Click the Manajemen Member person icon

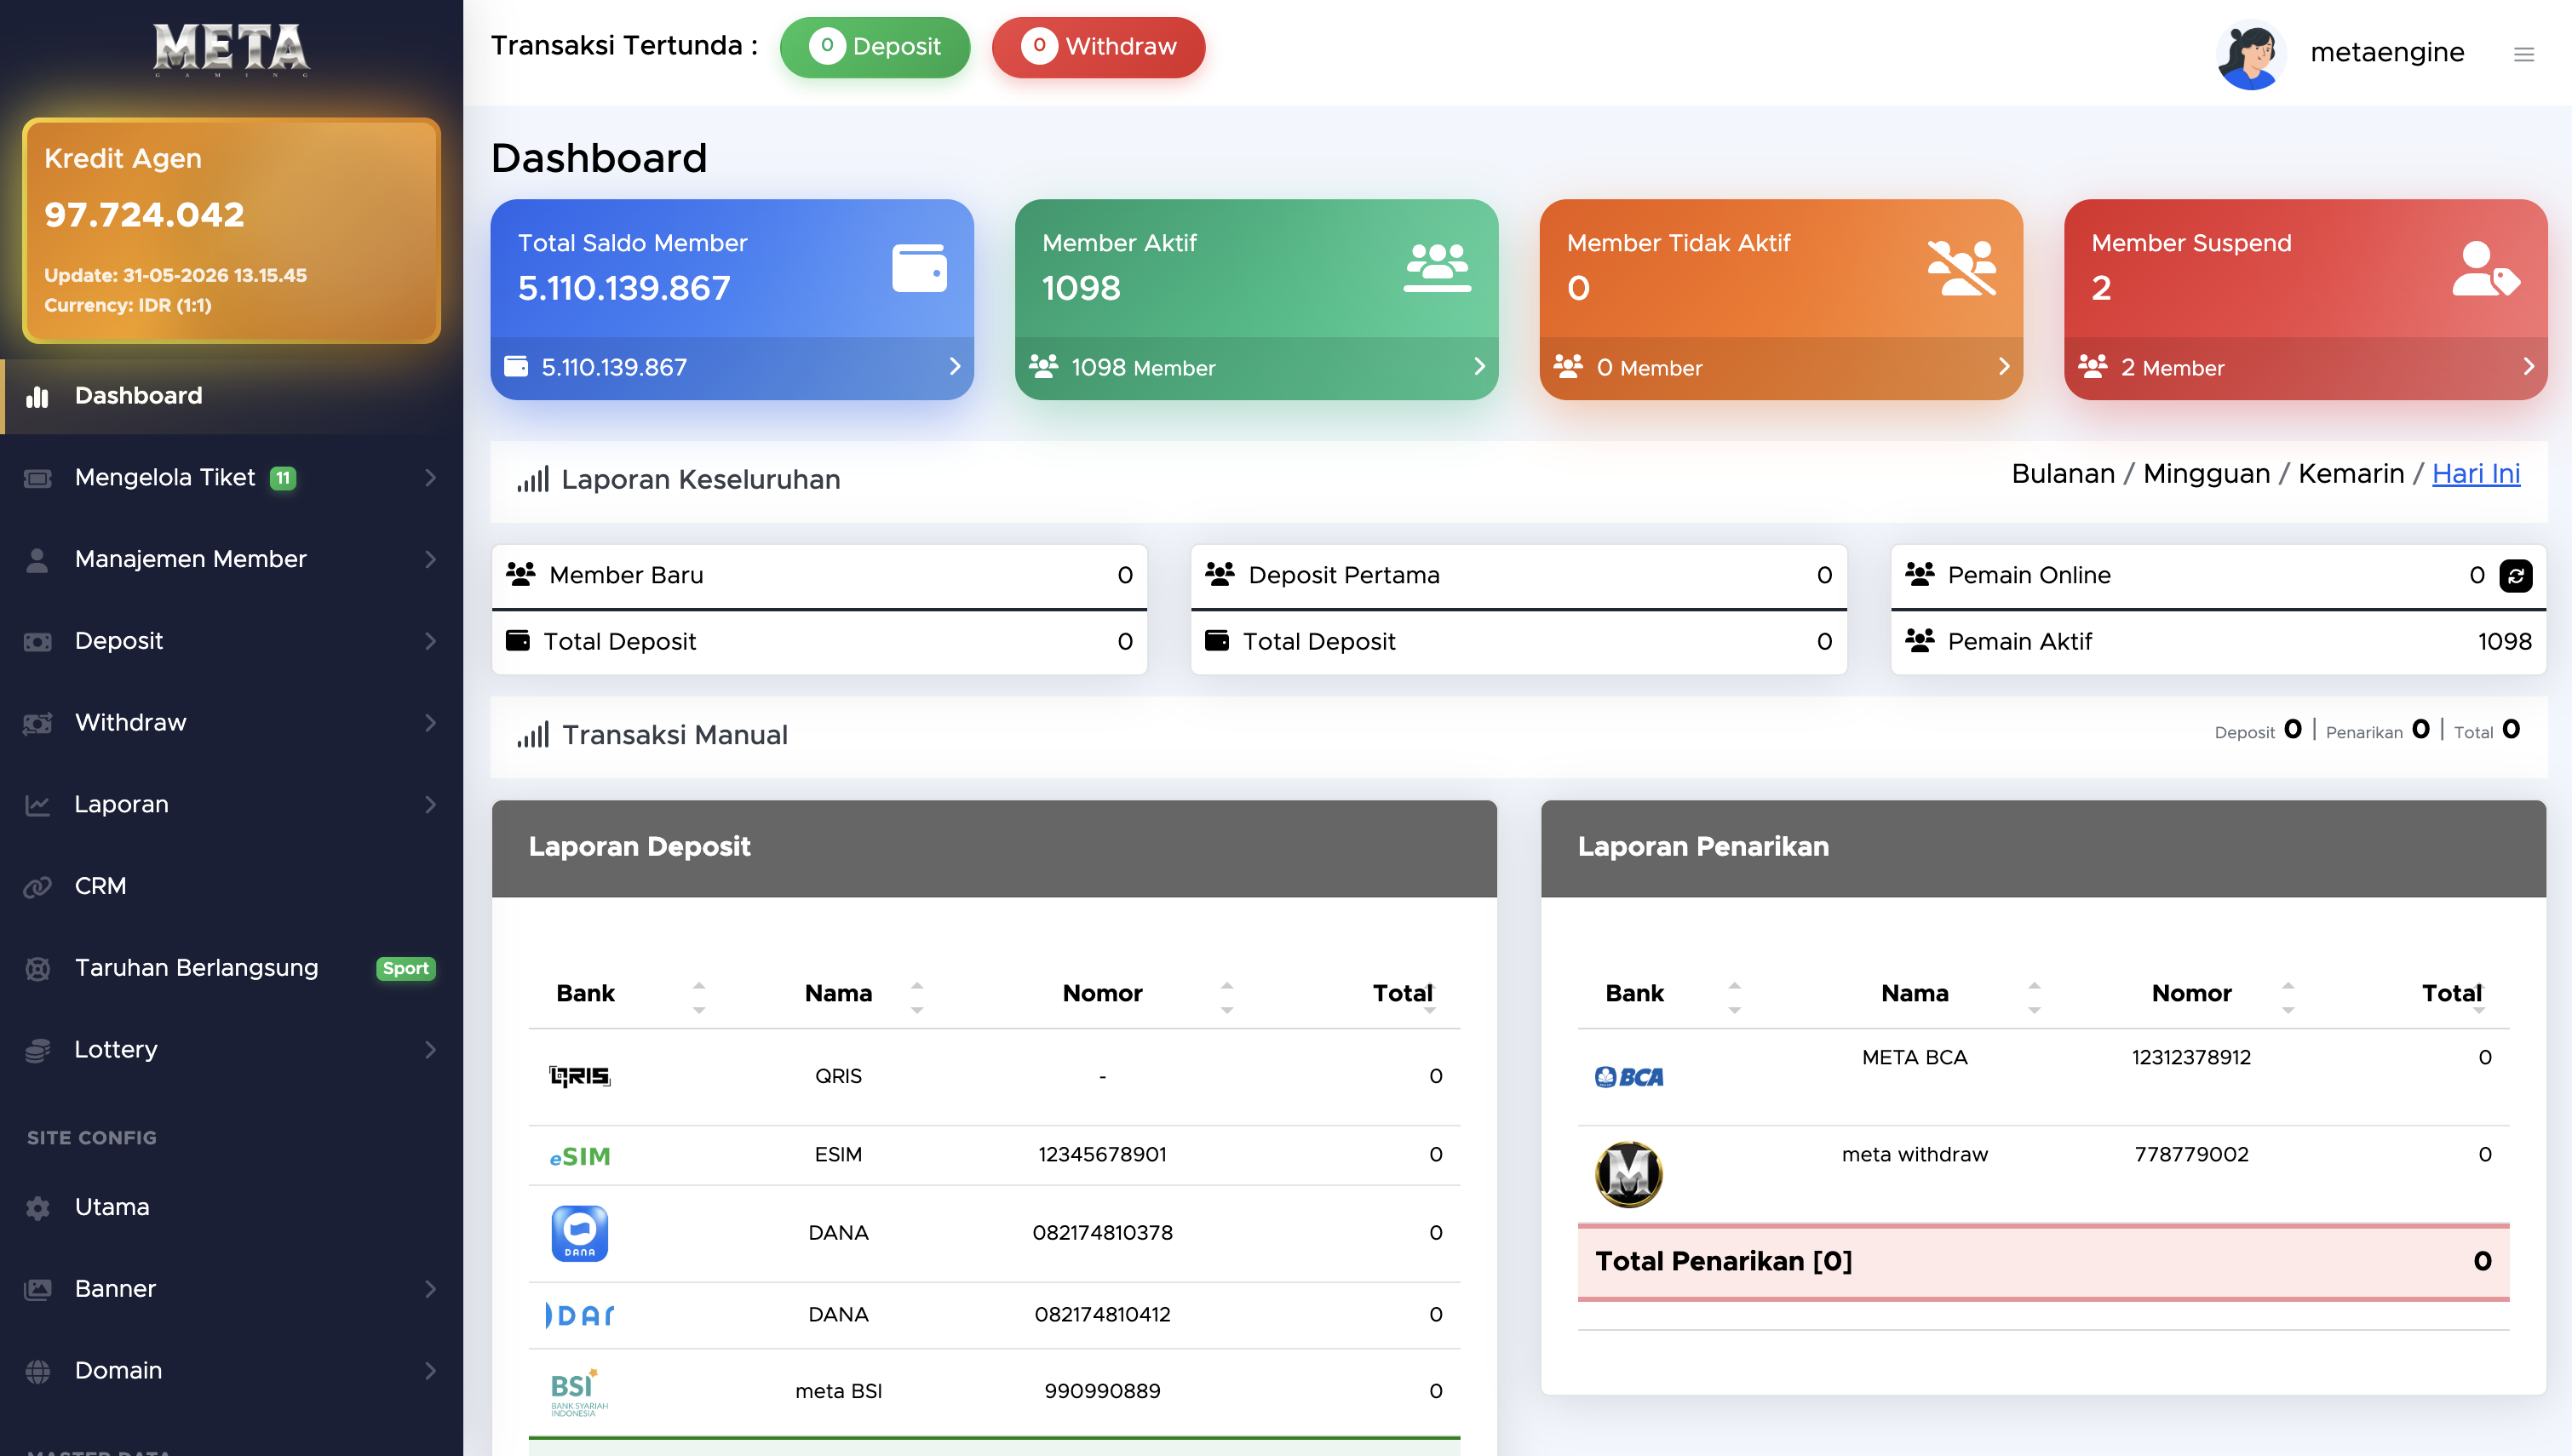37,560
